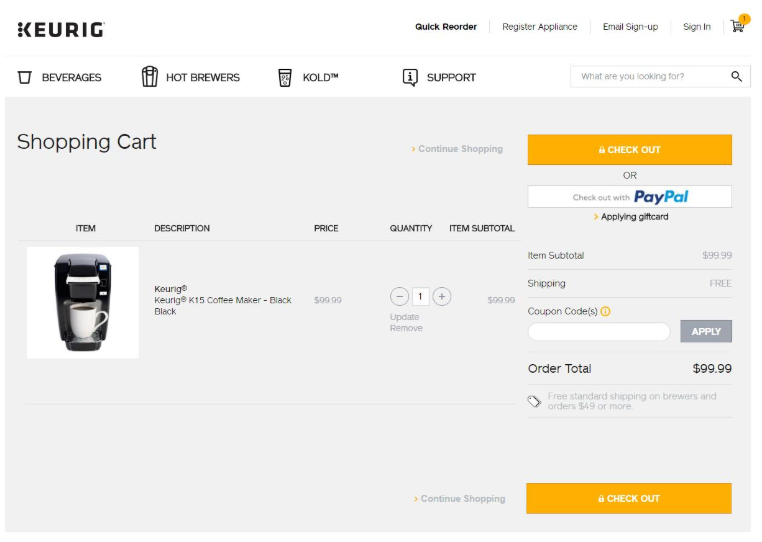Apply the coupon code

pyautogui.click(x=705, y=331)
